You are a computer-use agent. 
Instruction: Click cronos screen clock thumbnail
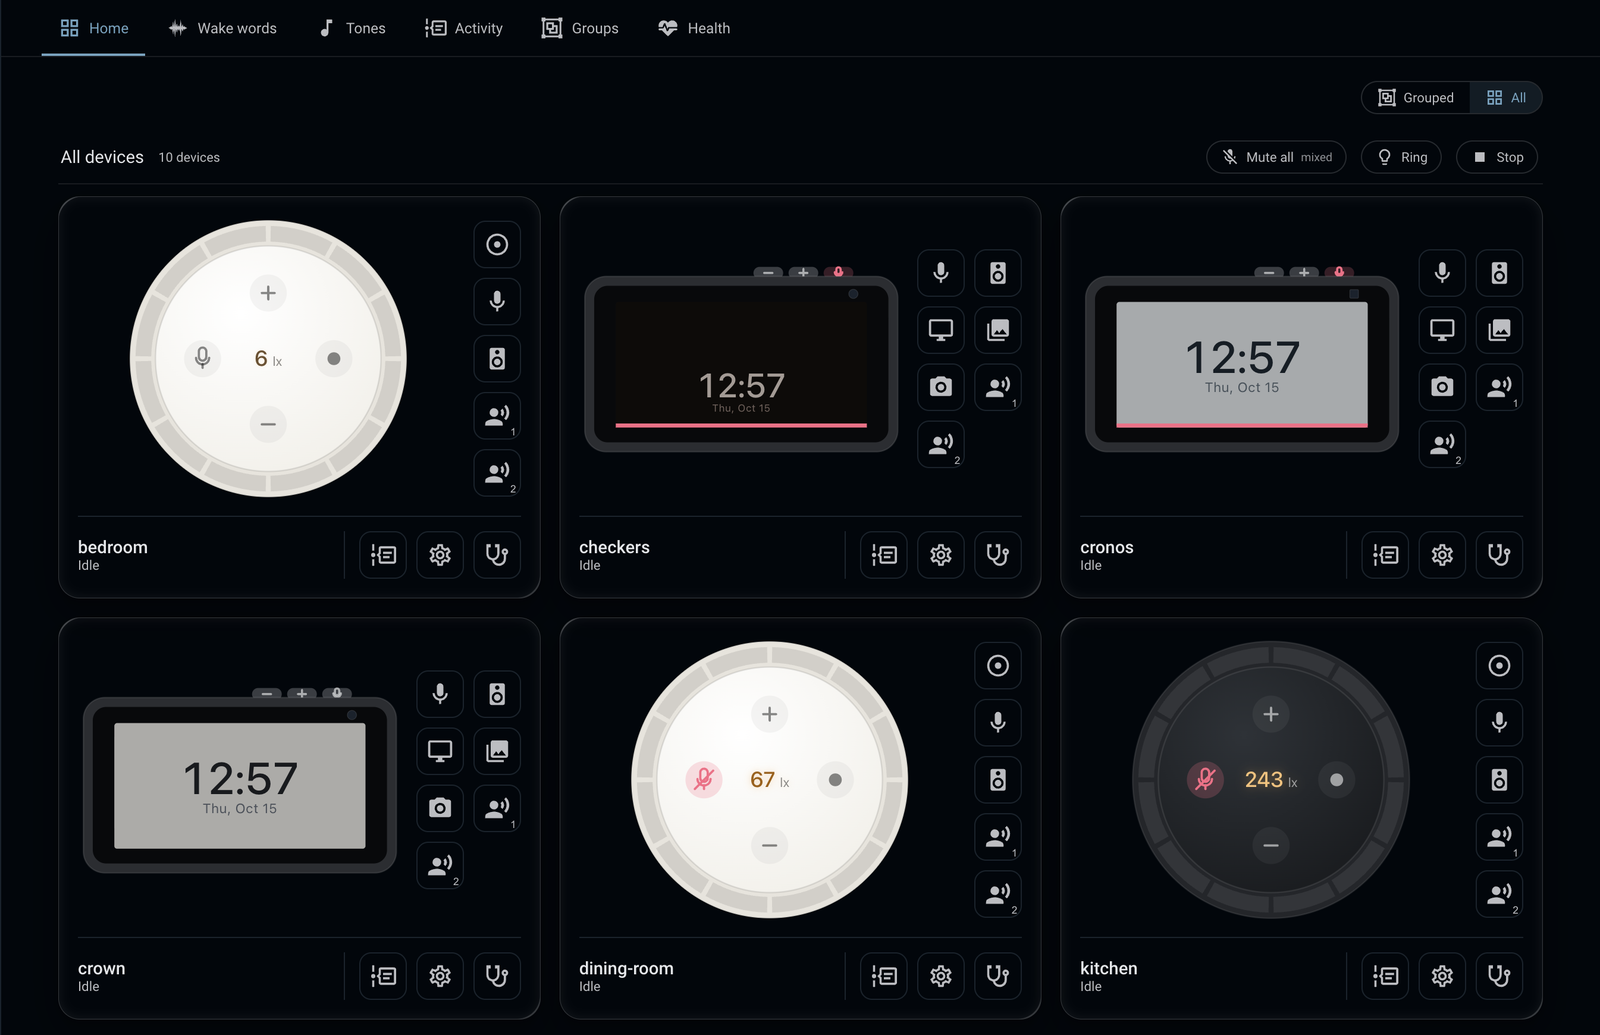click(1242, 365)
